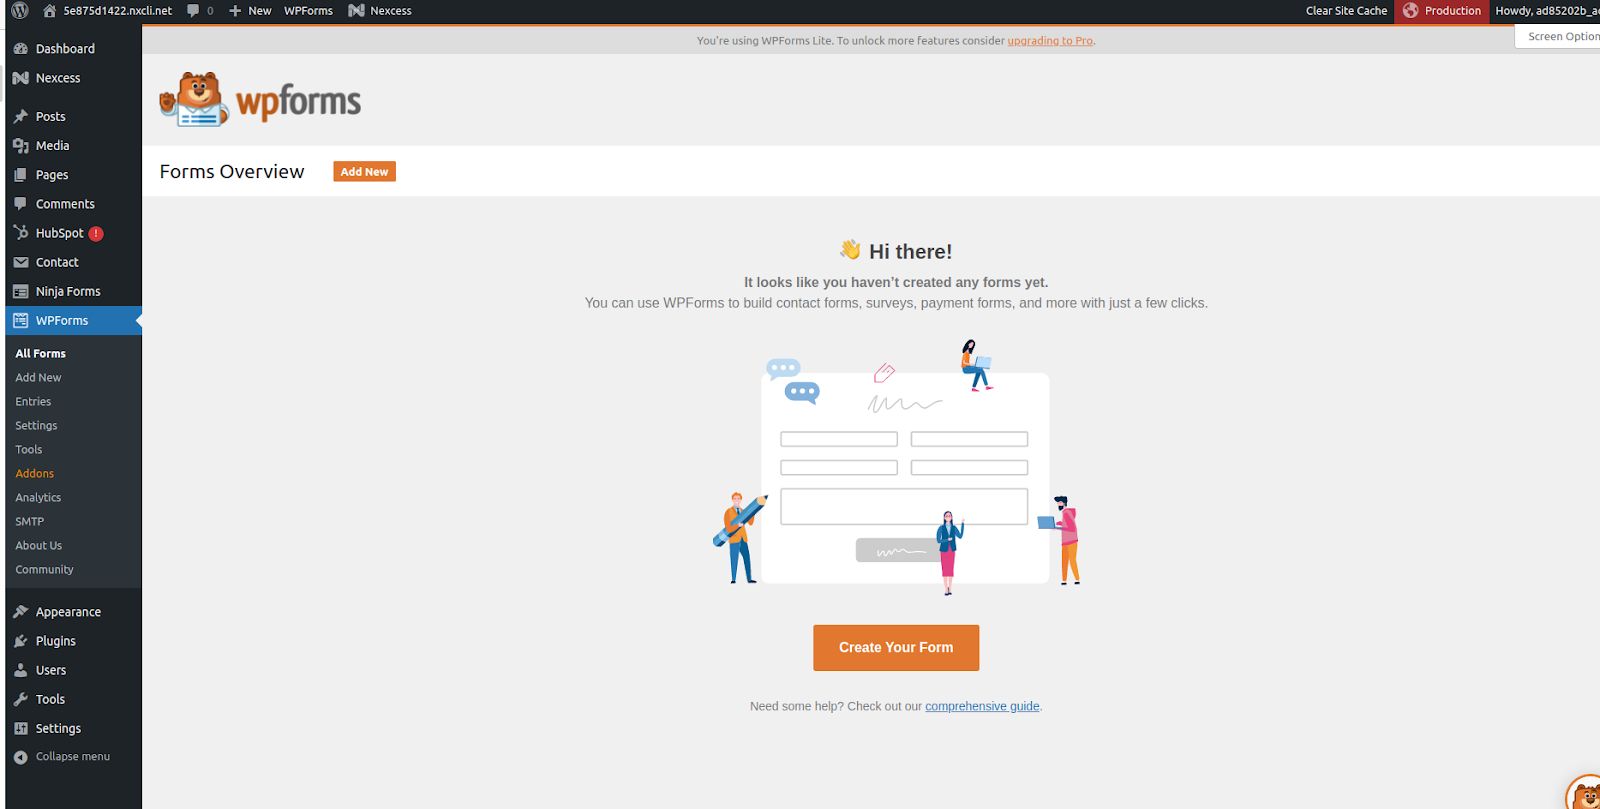Viewport: 1600px width, 809px height.
Task: Open the comprehensive guide link
Action: click(x=982, y=706)
